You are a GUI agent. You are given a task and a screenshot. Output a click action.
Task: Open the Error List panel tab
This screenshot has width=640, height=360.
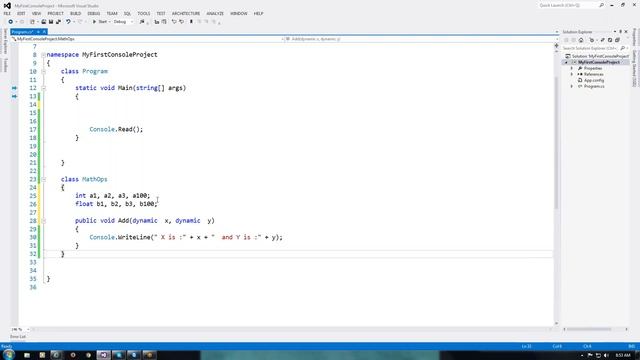(18, 337)
